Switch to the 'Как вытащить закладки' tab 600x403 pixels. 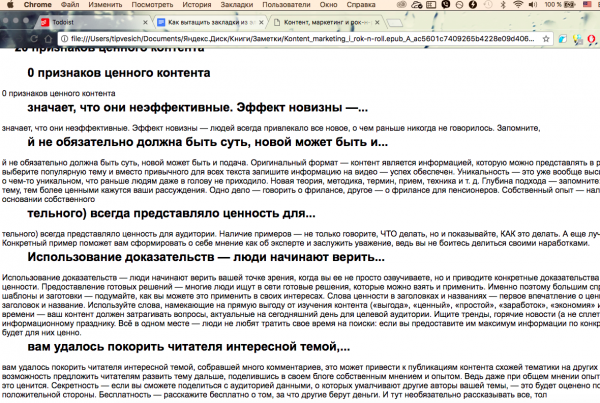(x=216, y=20)
